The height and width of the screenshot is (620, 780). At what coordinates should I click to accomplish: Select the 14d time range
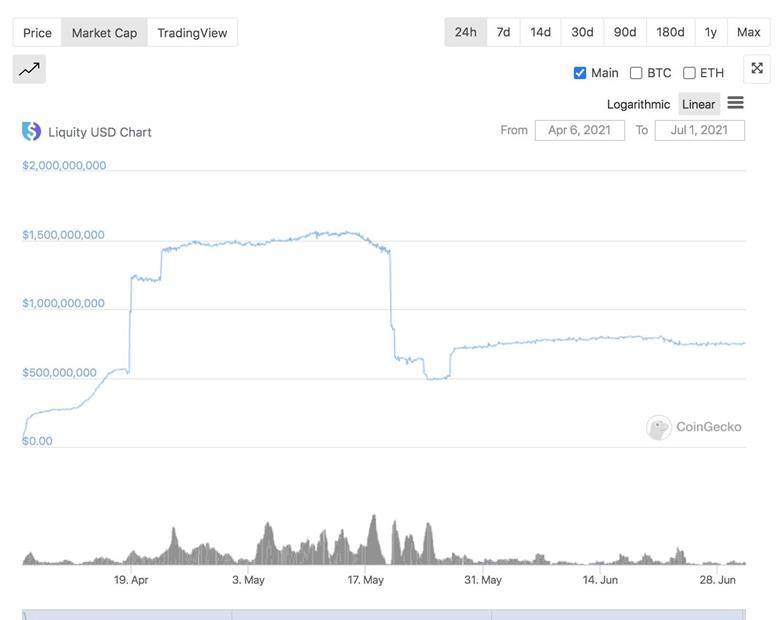pyautogui.click(x=540, y=32)
